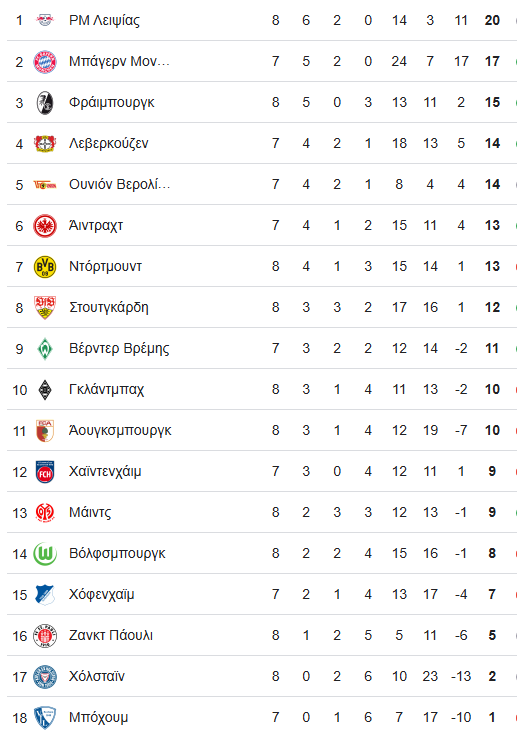Click the Χόλσταϊν row name
This screenshot has width=517, height=732.
(97, 676)
